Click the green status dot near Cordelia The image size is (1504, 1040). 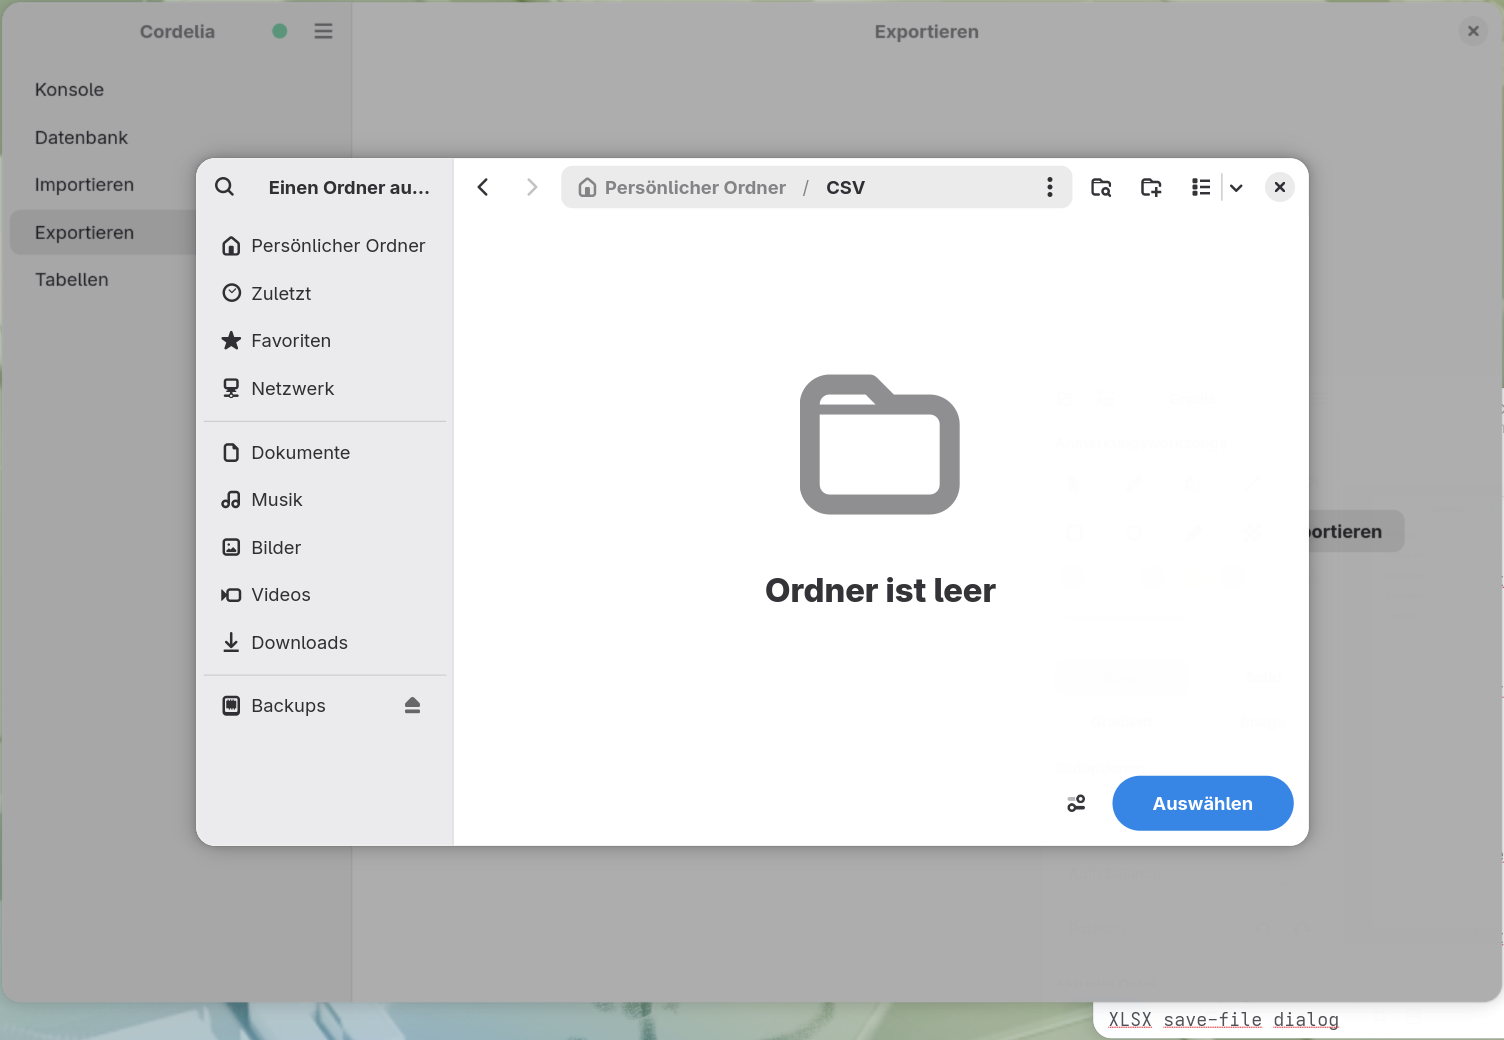pyautogui.click(x=280, y=31)
